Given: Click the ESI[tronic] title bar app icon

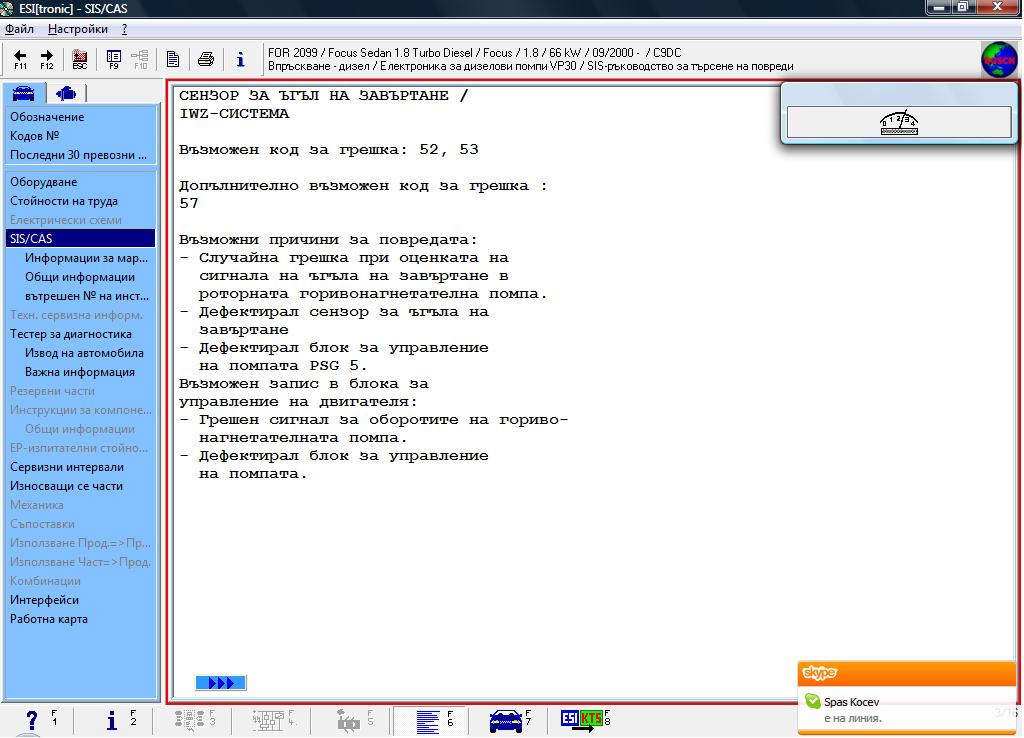Looking at the screenshot, I should [7, 8].
